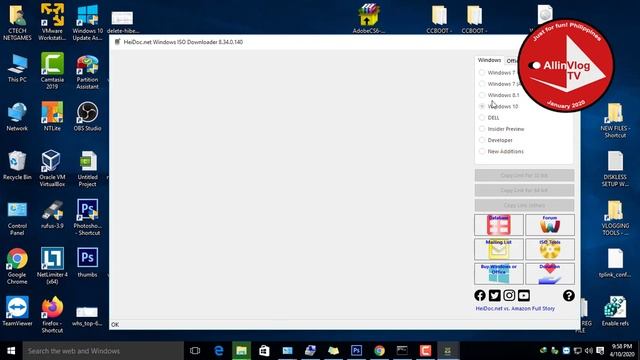Select the TeamViewer desktop shortcut
The height and width of the screenshot is (360, 640).
17,312
